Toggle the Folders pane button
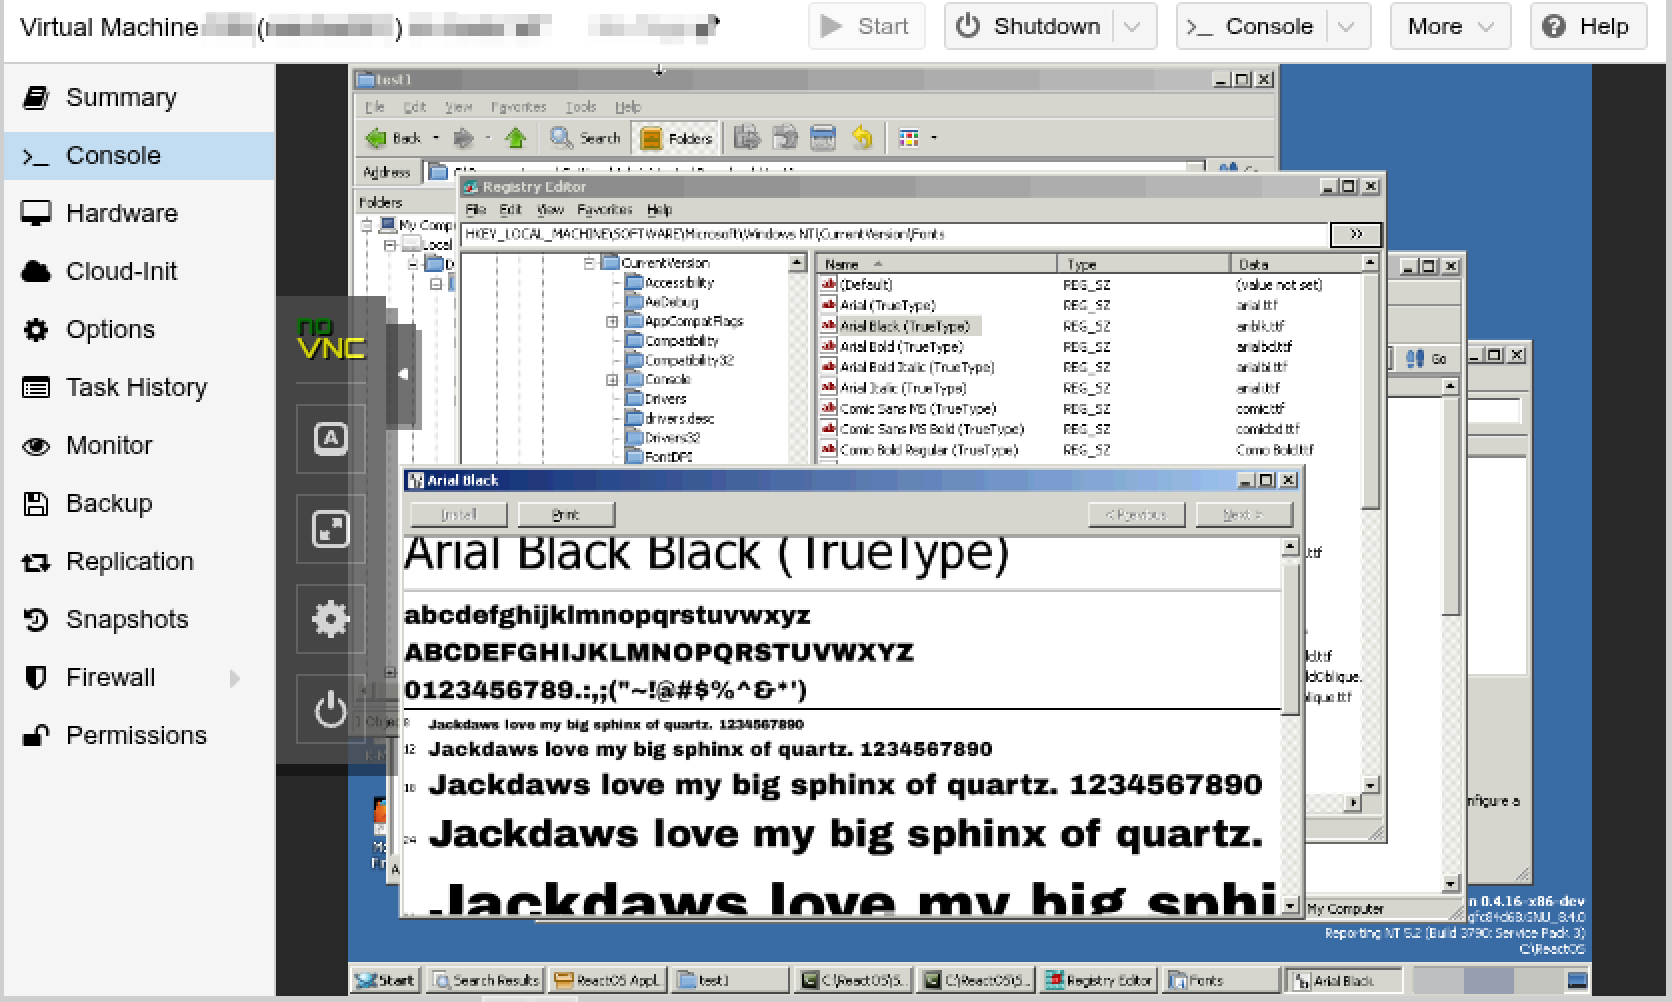Screen dimensions: 1672x1002 pos(677,138)
